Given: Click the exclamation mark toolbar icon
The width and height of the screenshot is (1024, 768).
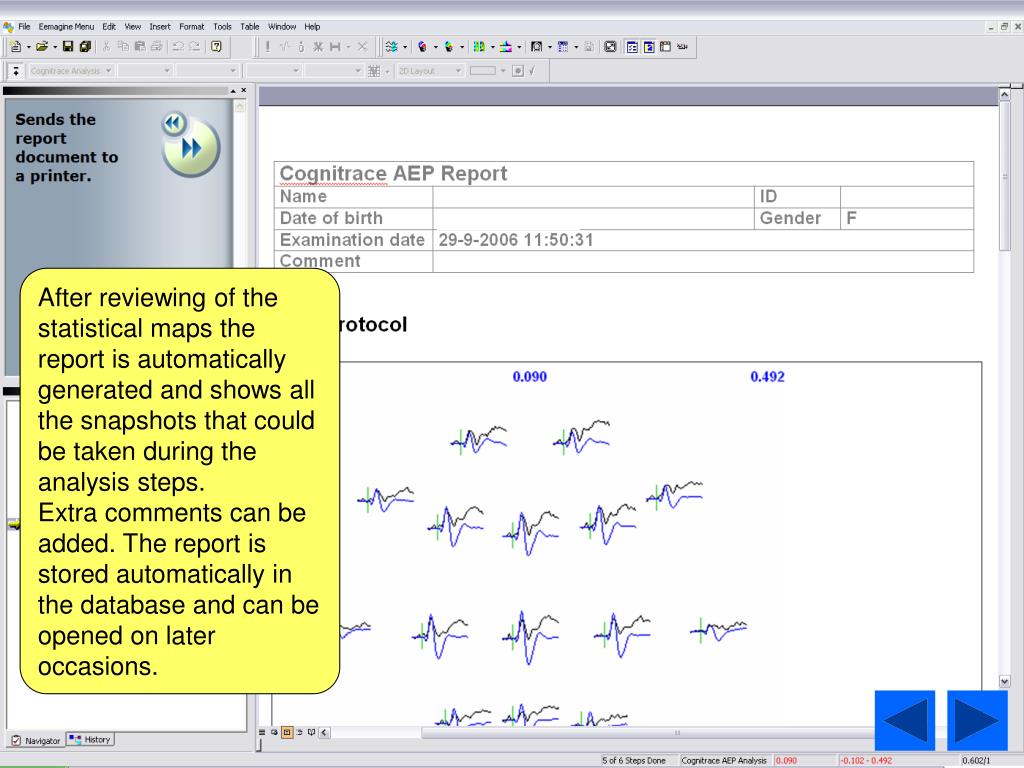Looking at the screenshot, I should coord(267,46).
